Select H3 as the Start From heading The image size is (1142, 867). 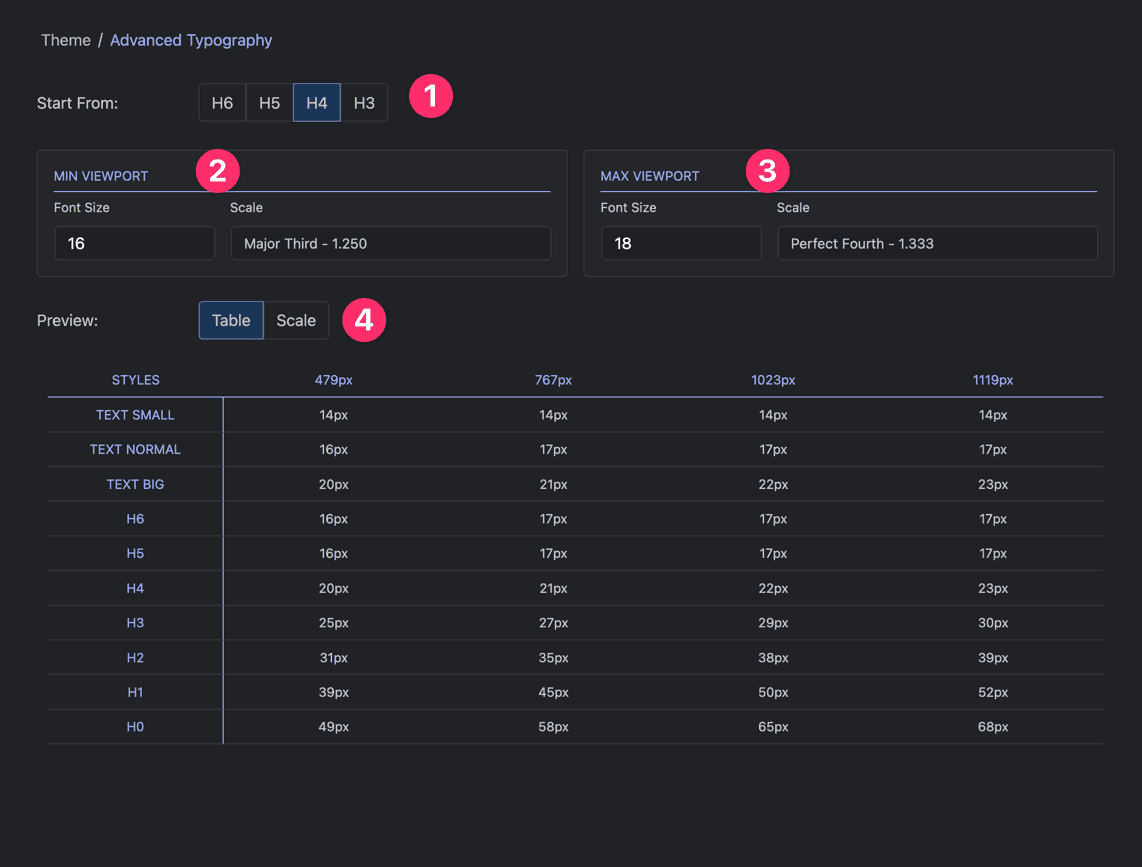(x=364, y=102)
